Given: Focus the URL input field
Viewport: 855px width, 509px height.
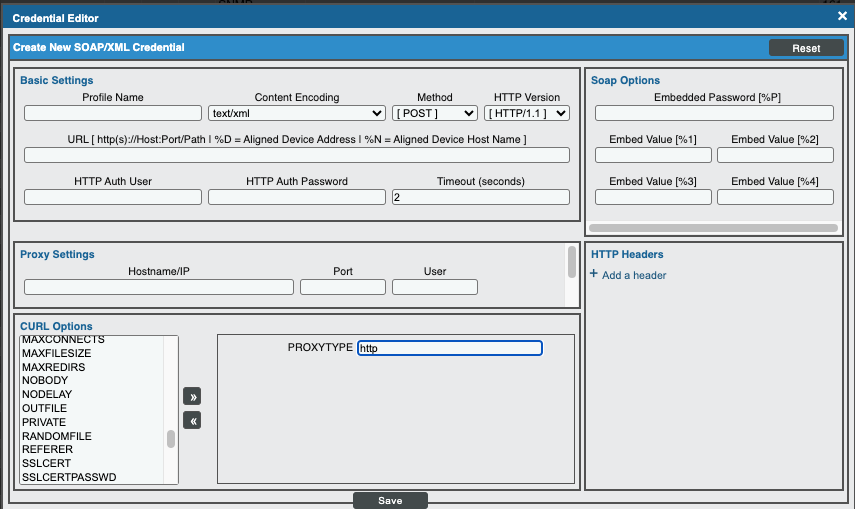Looking at the screenshot, I should coord(296,155).
